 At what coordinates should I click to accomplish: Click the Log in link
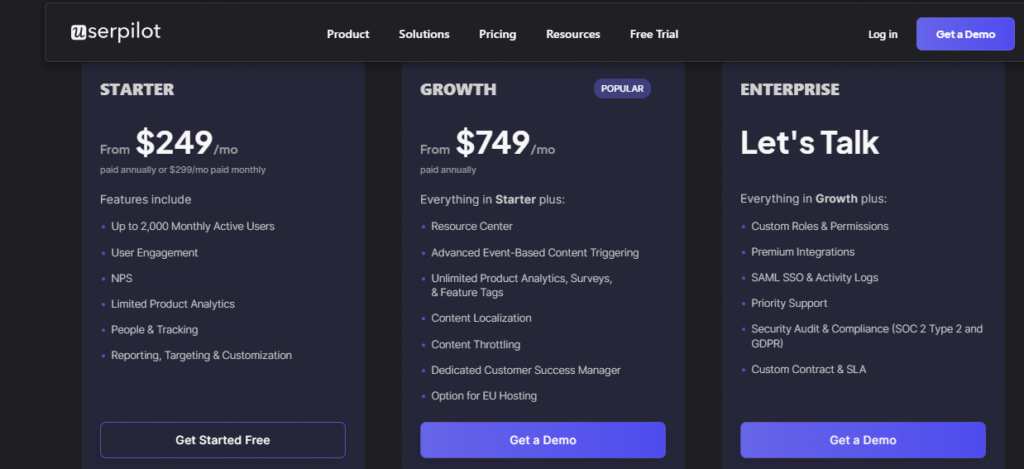click(x=882, y=34)
